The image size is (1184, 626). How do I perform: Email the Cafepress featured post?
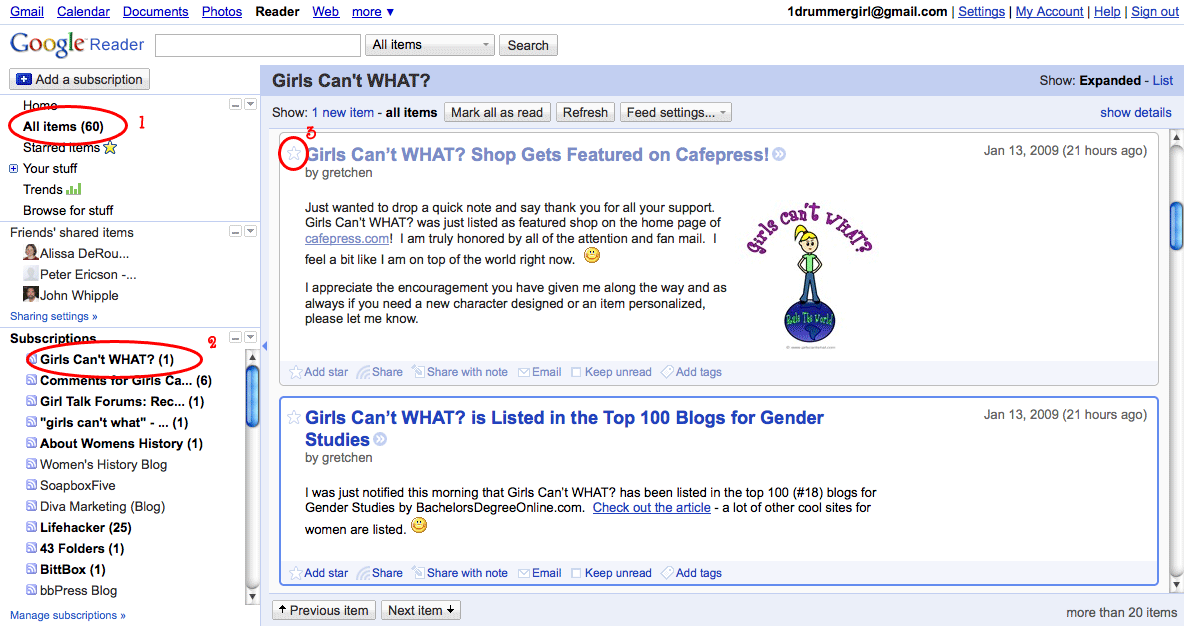[540, 372]
